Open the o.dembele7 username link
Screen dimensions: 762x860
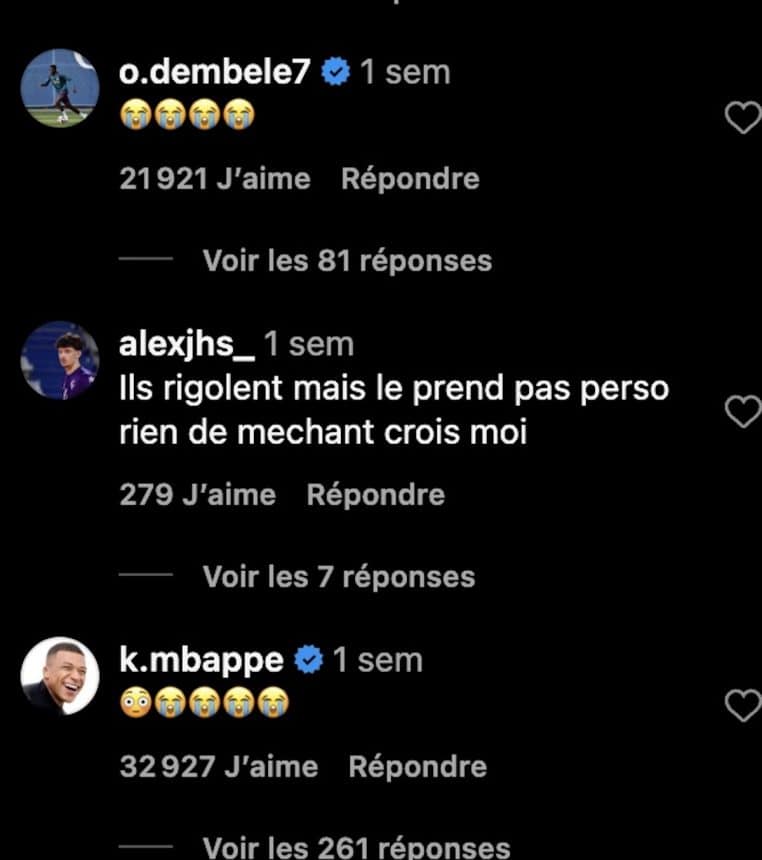[215, 72]
